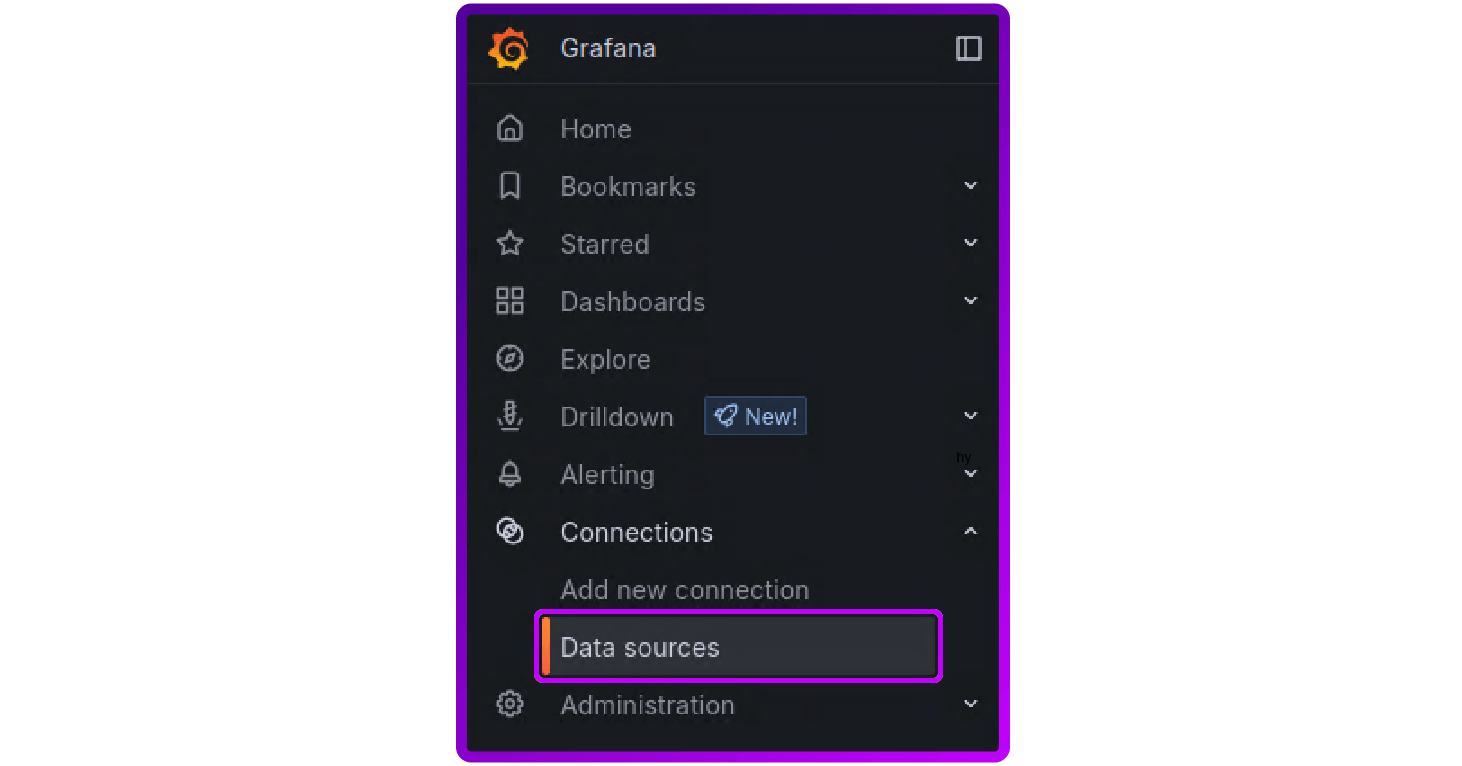Open Explore using its compass icon
1462x766 pixels.
coord(510,359)
